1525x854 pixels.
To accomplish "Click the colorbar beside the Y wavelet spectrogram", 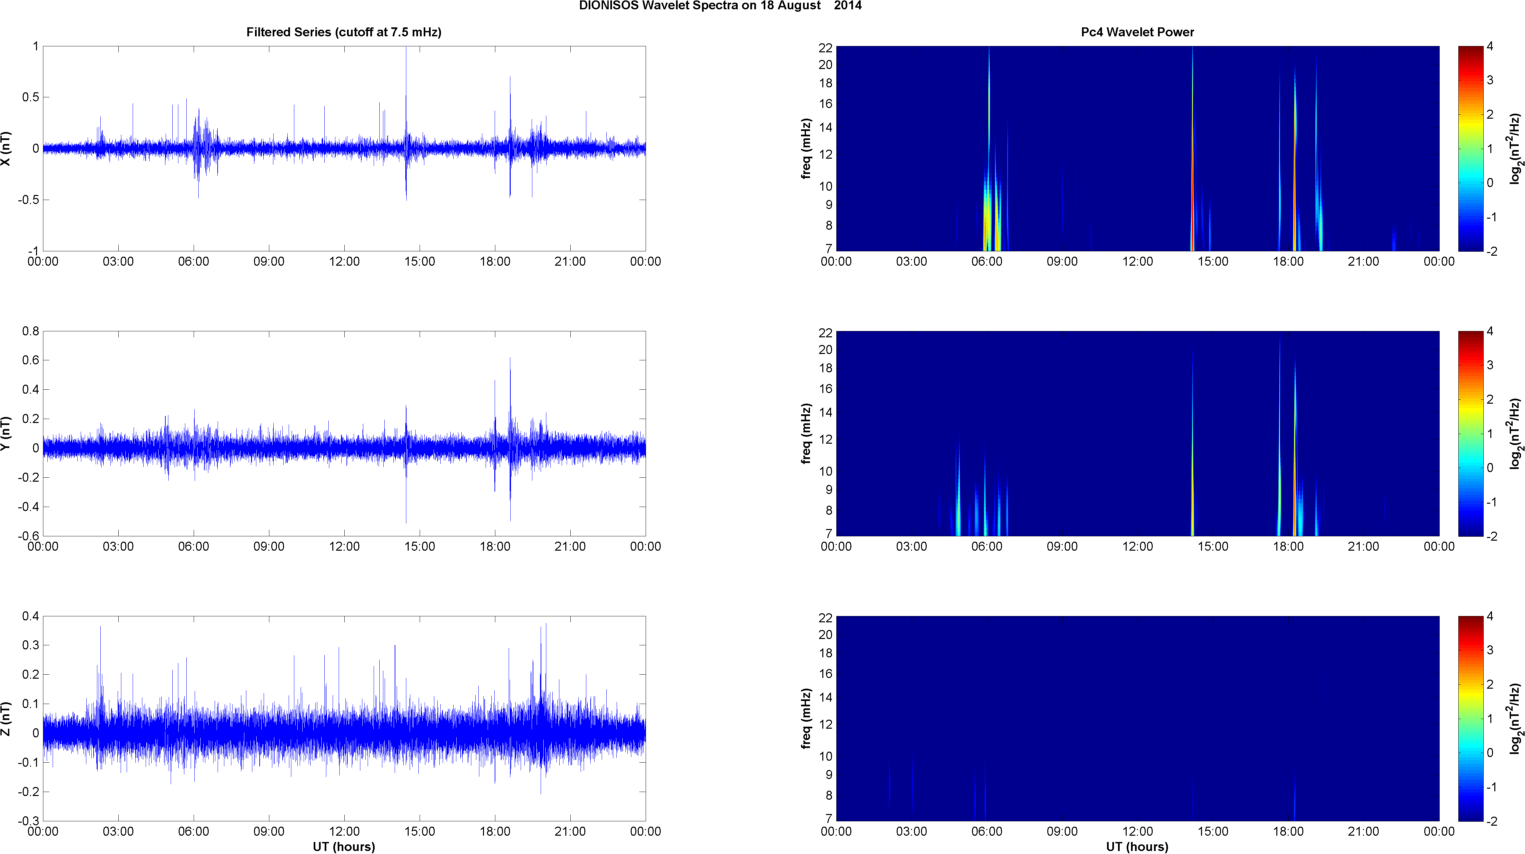I will point(1470,434).
